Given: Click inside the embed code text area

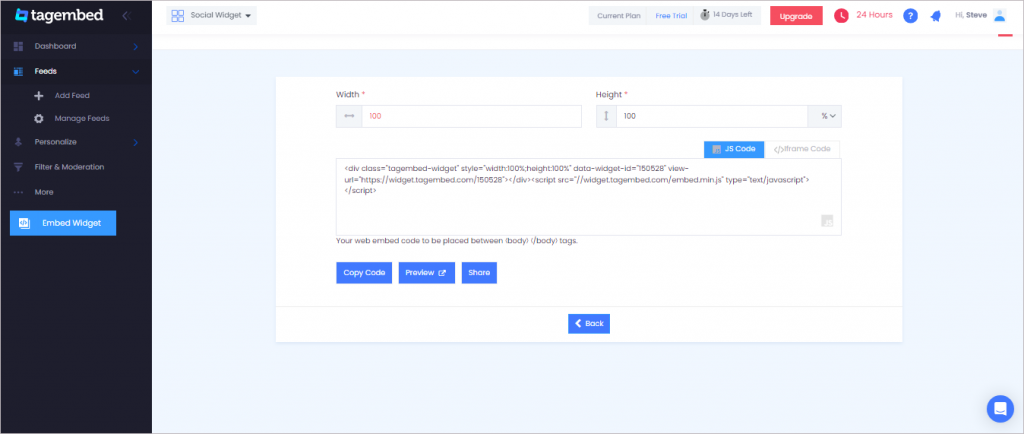Looking at the screenshot, I should click(588, 197).
